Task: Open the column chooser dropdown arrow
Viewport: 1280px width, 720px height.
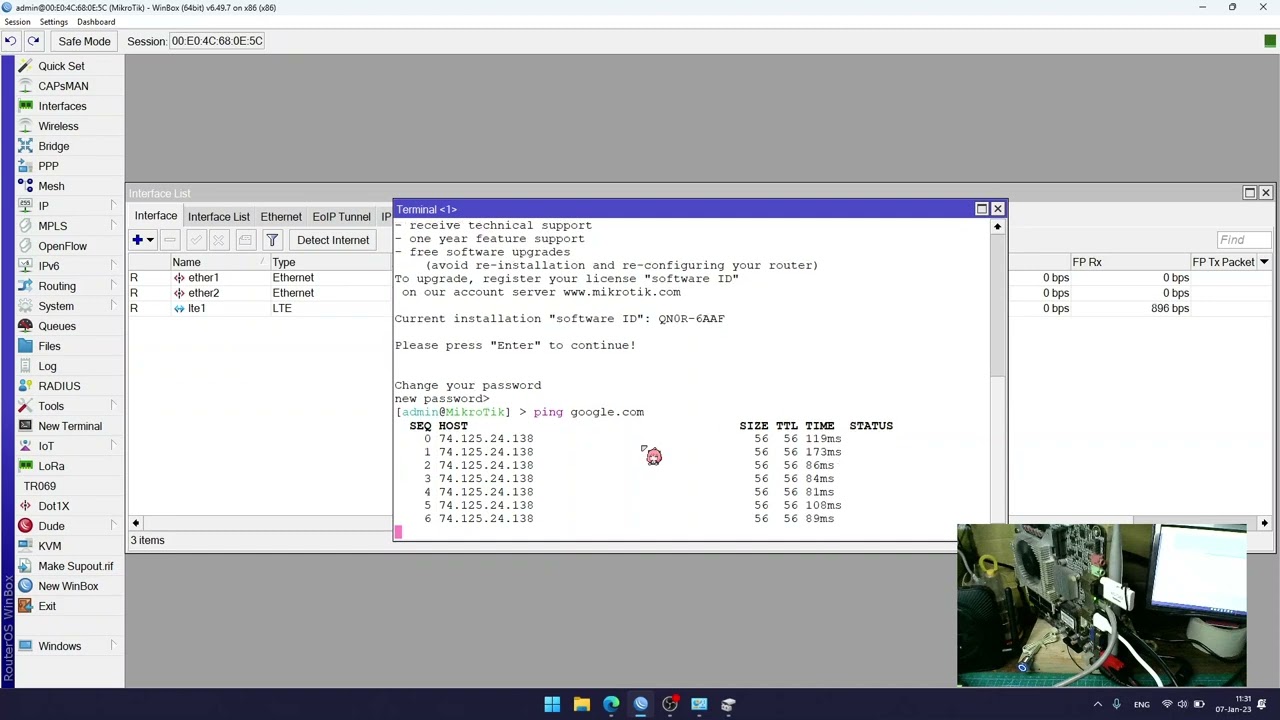Action: coord(1264,262)
